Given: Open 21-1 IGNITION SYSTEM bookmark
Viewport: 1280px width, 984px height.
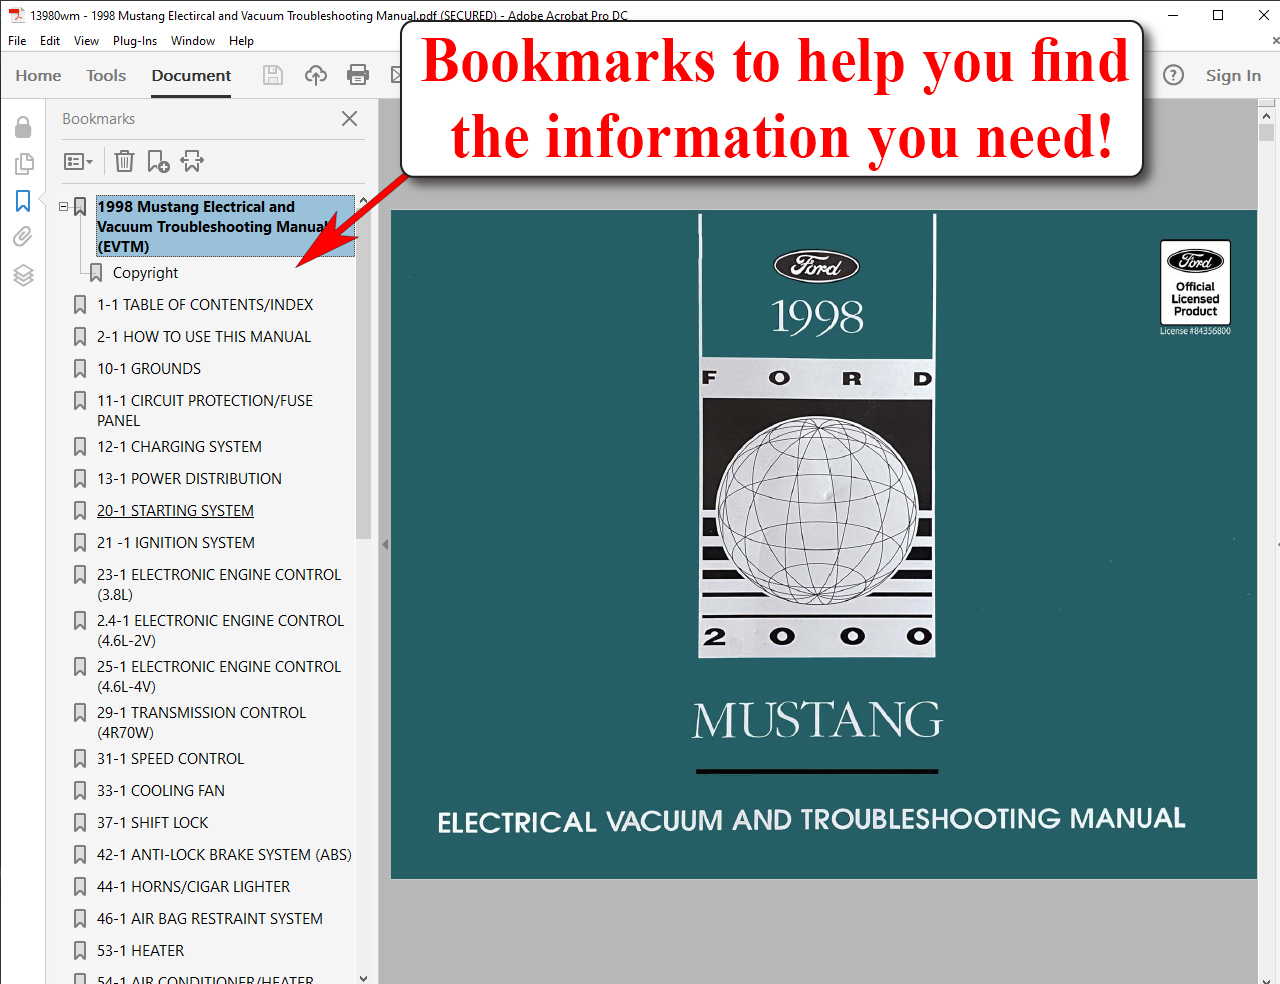Looking at the screenshot, I should point(176,543).
